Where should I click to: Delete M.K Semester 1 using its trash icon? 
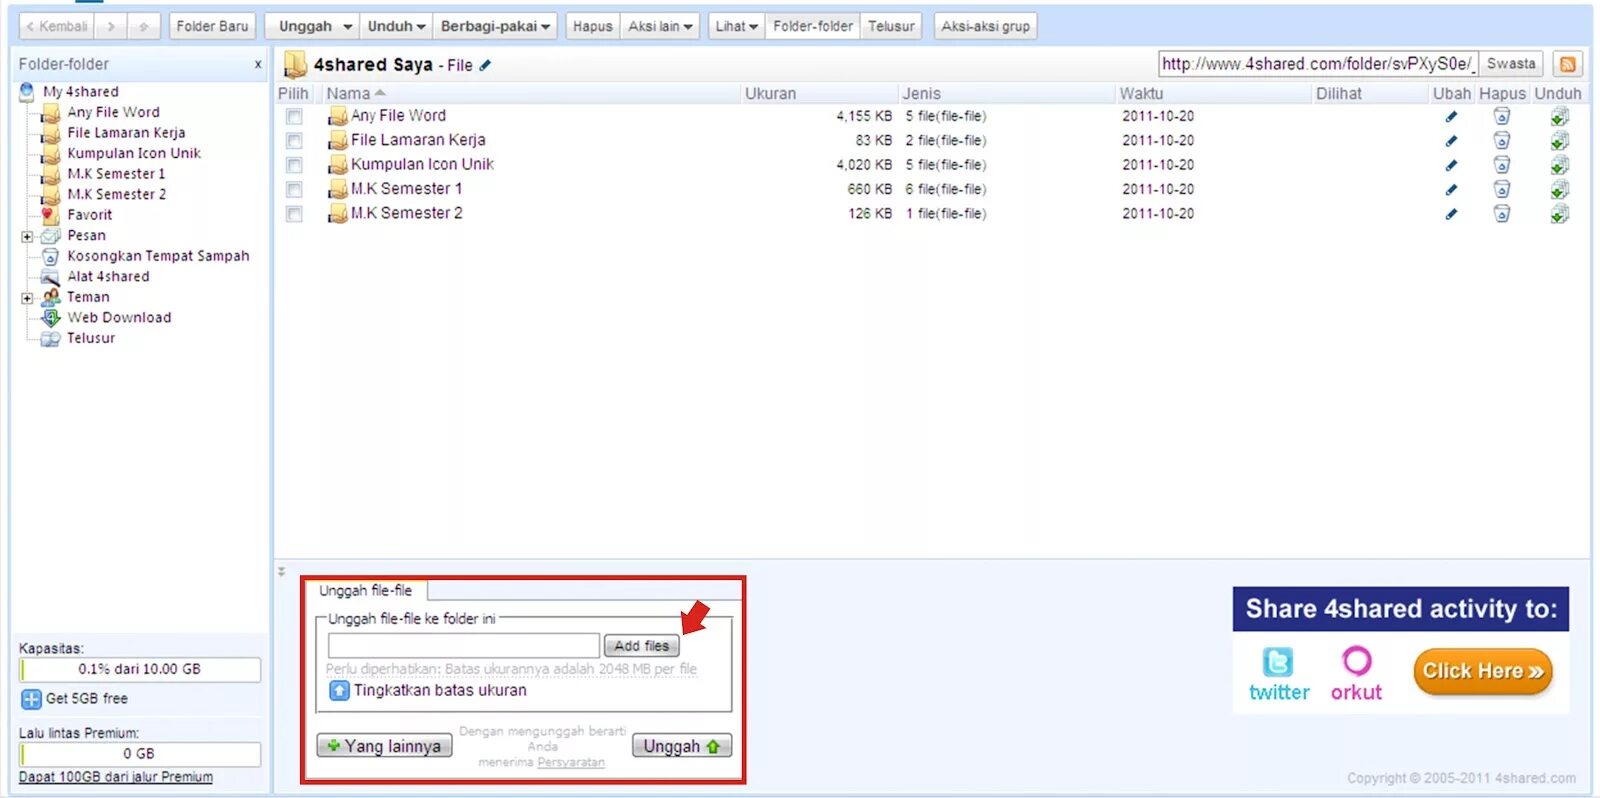click(1502, 189)
